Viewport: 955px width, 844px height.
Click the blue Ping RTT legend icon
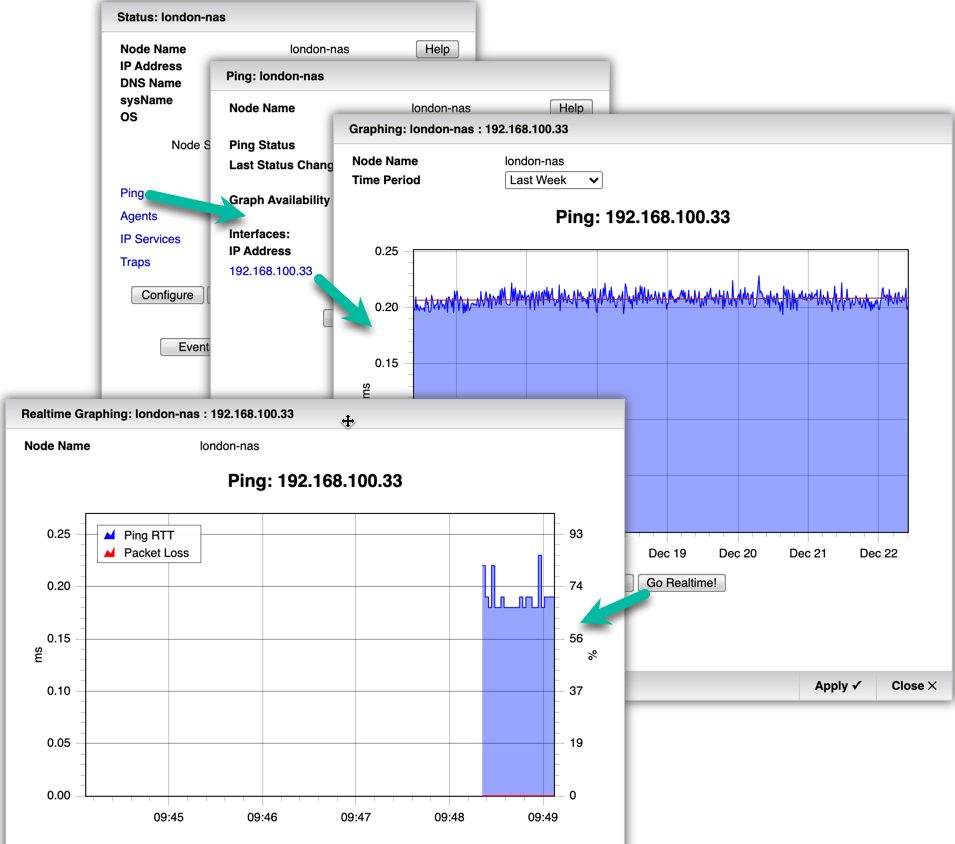110,535
